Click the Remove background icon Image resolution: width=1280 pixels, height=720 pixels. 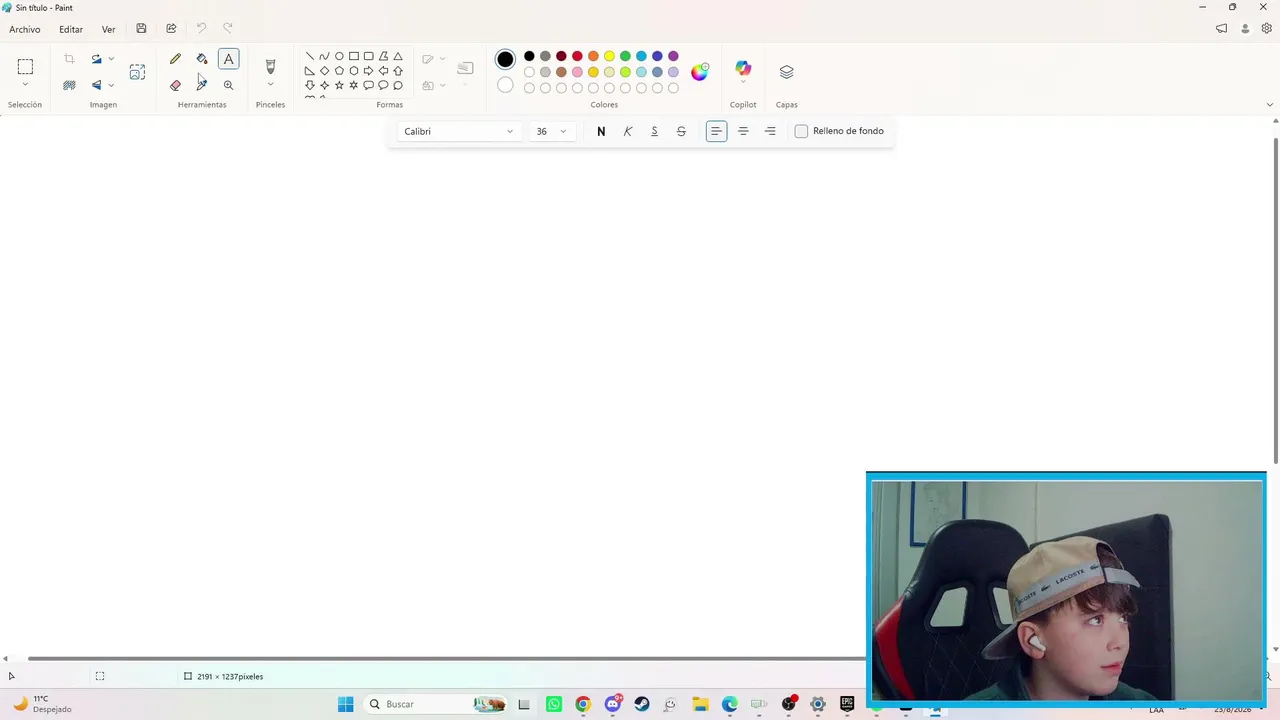pyautogui.click(x=69, y=85)
